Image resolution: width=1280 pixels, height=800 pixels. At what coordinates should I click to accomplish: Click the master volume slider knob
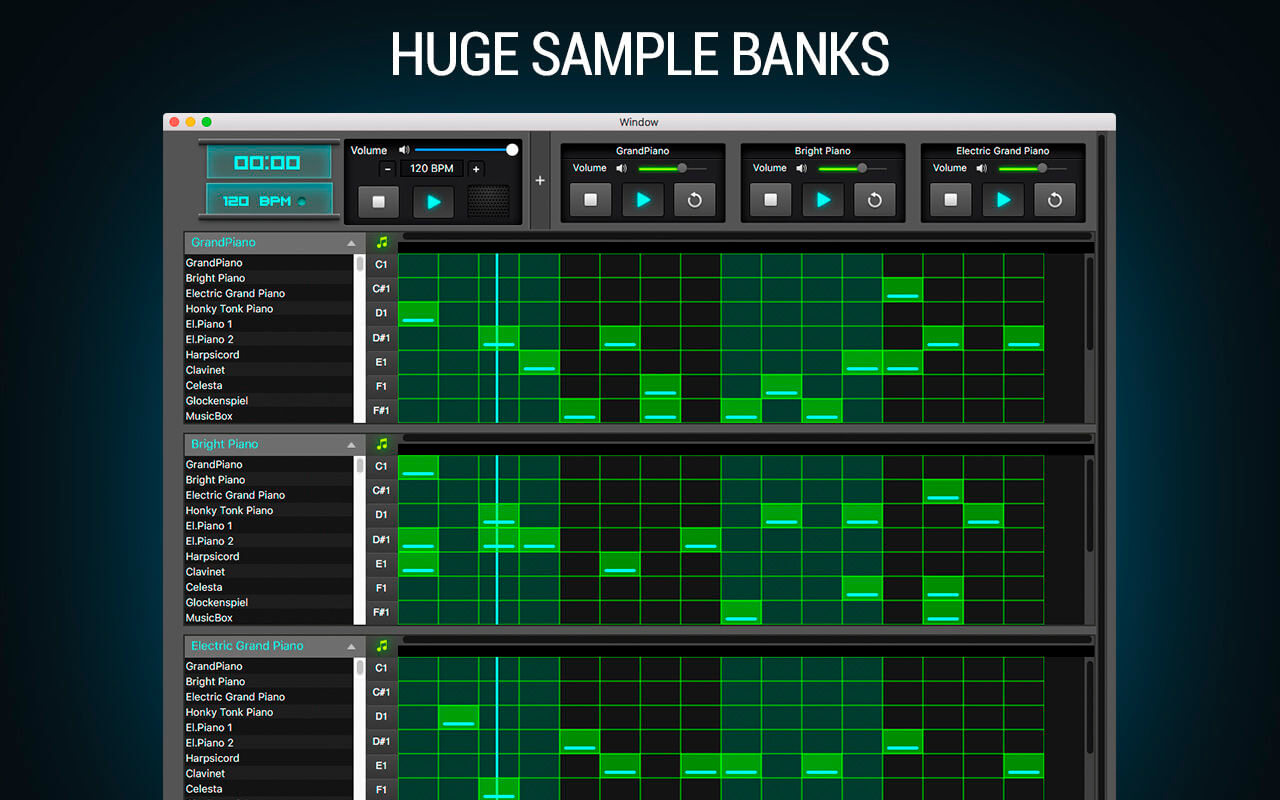tap(512, 150)
